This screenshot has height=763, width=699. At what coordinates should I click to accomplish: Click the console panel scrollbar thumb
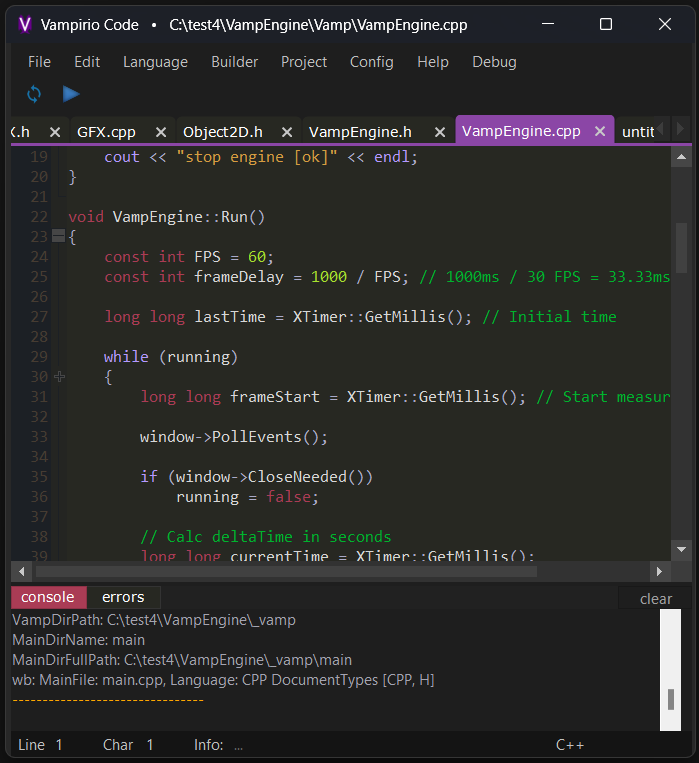(x=671, y=698)
